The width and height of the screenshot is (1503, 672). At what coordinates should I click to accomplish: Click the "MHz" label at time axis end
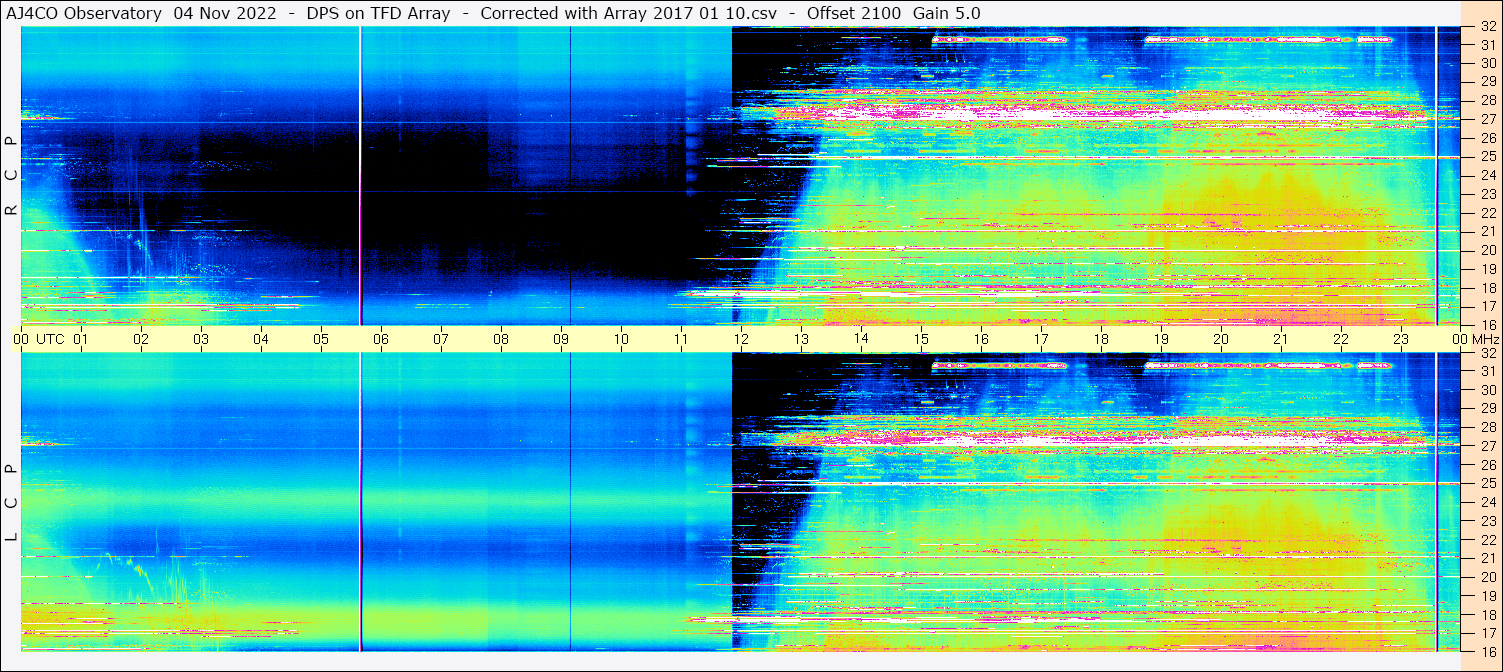pos(1485,339)
